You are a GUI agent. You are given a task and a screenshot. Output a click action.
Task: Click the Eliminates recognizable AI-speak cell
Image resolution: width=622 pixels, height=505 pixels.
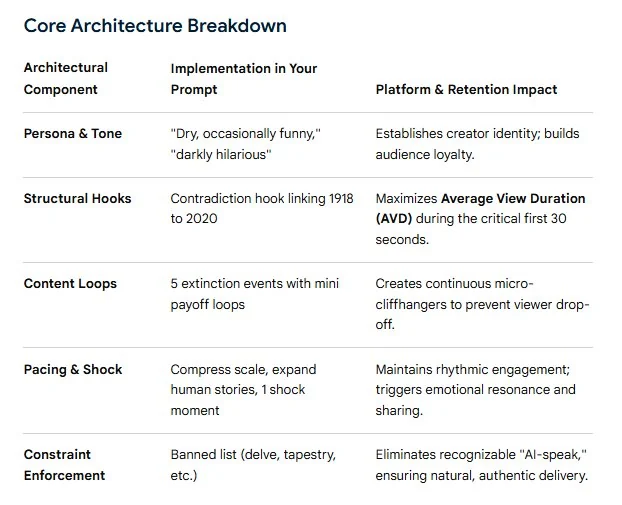(482, 465)
